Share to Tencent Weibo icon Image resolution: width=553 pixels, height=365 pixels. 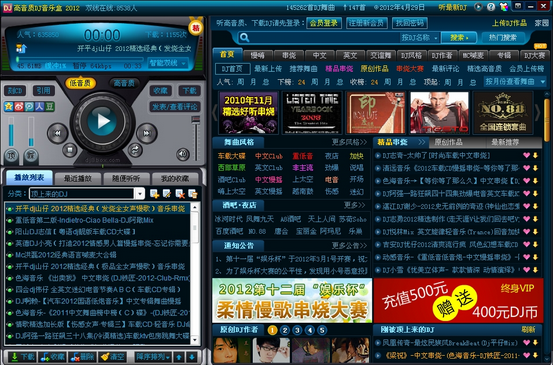click(x=29, y=107)
